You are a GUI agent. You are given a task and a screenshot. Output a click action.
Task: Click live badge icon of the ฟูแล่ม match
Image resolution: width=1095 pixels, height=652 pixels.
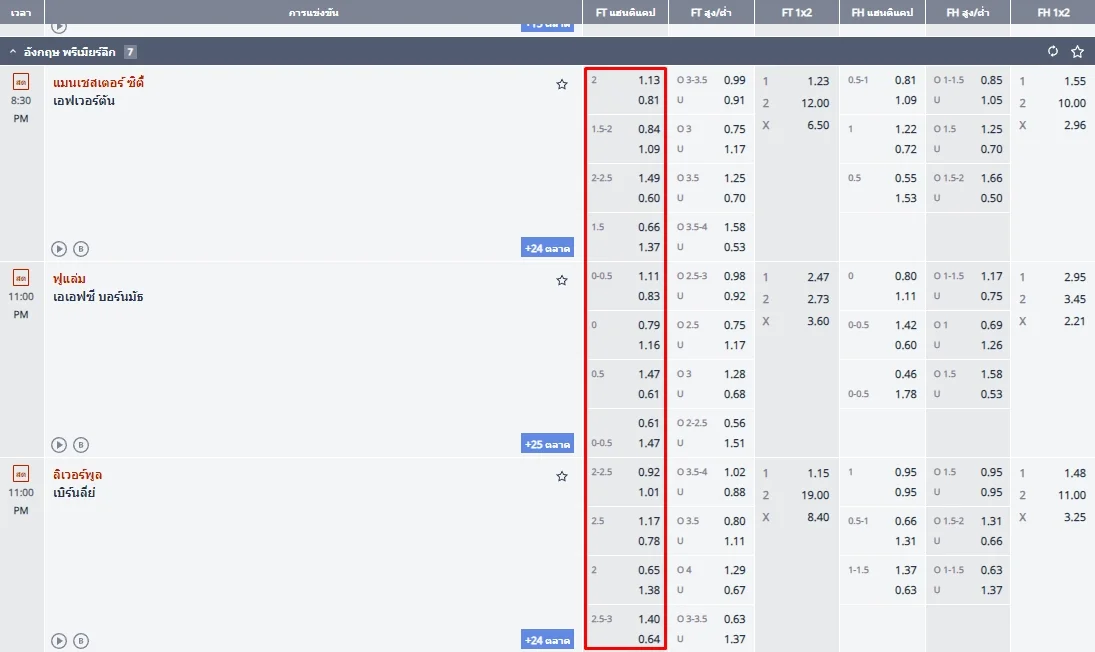[x=21, y=278]
